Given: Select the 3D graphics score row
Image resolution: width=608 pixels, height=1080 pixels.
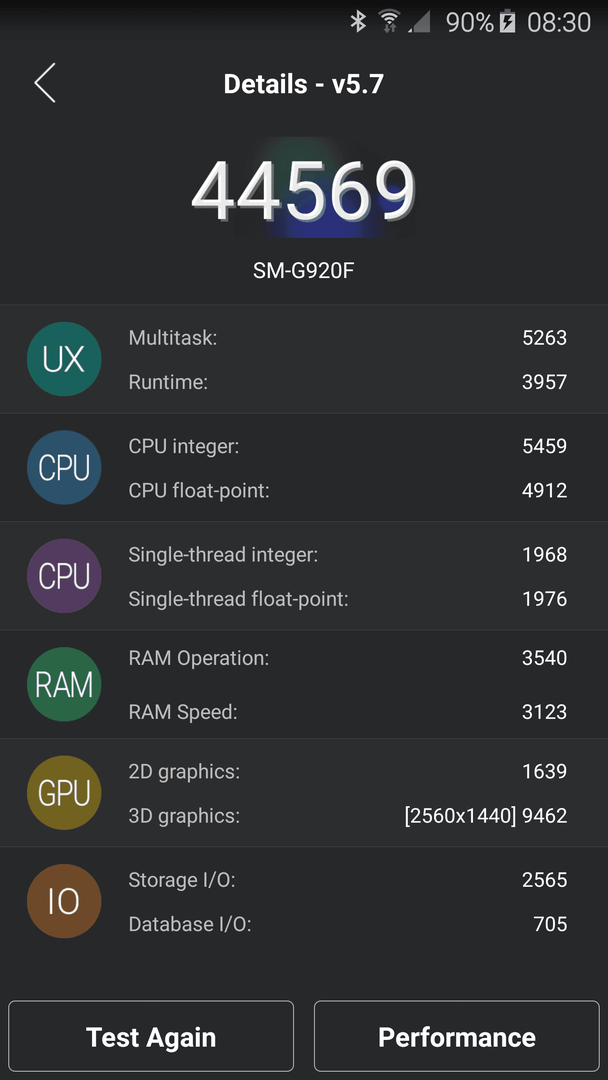Looking at the screenshot, I should [348, 816].
